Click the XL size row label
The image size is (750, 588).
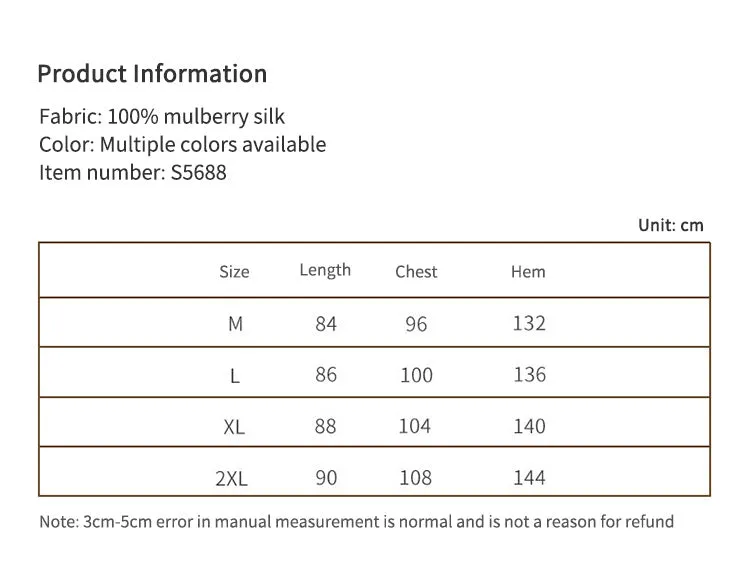pyautogui.click(x=234, y=427)
